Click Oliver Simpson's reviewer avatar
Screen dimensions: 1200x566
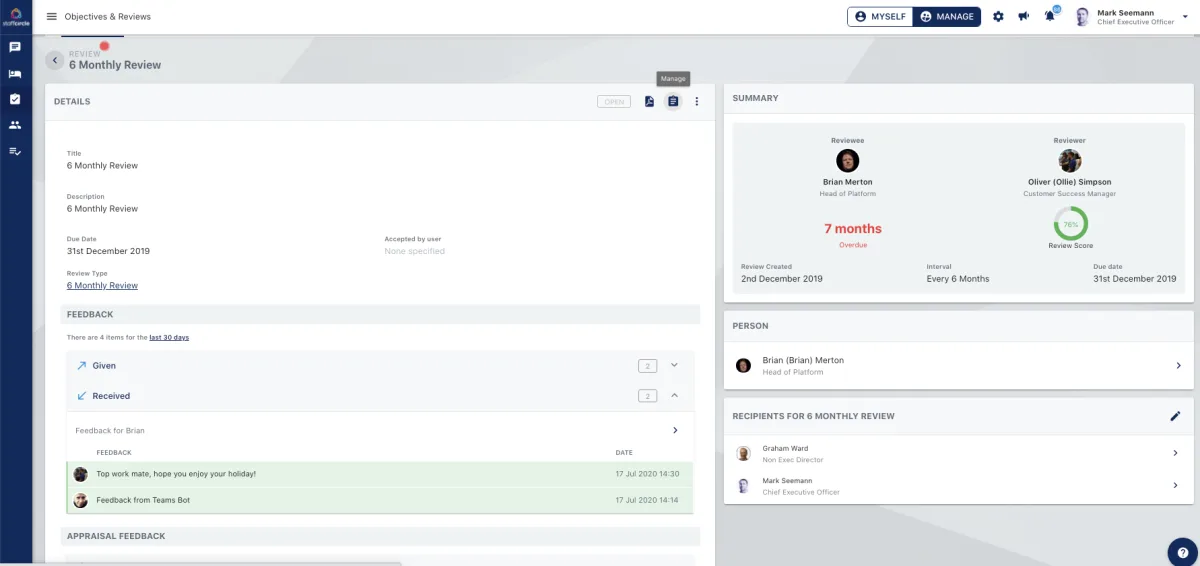click(x=1070, y=161)
